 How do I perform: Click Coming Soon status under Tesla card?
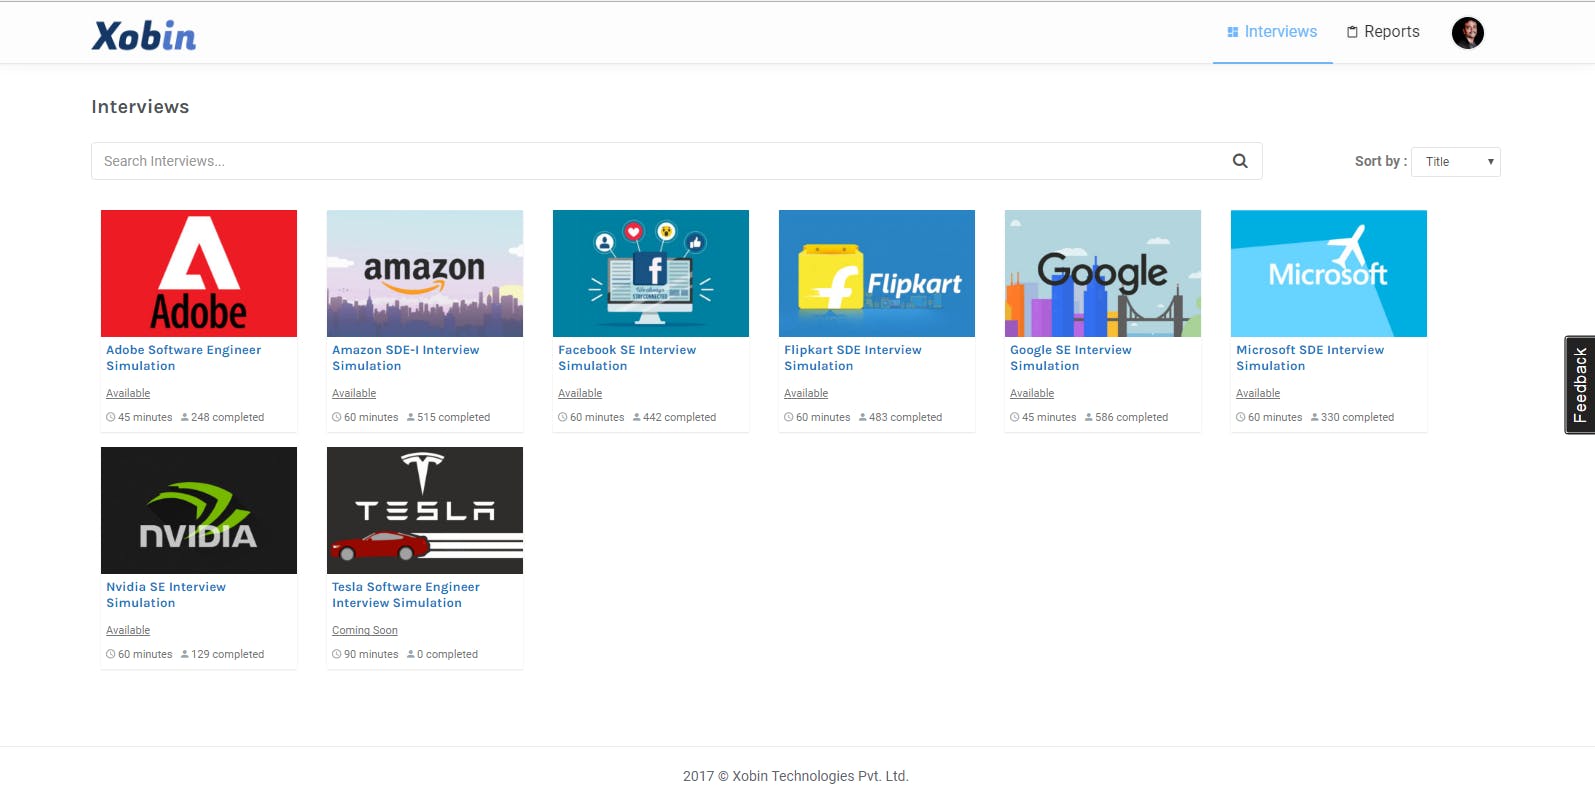365,631
